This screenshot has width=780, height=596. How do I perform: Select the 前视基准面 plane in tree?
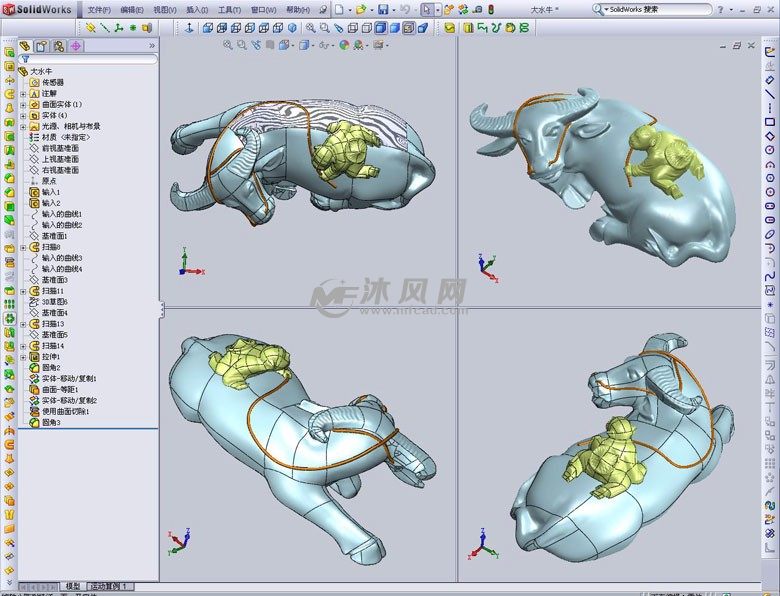point(60,148)
